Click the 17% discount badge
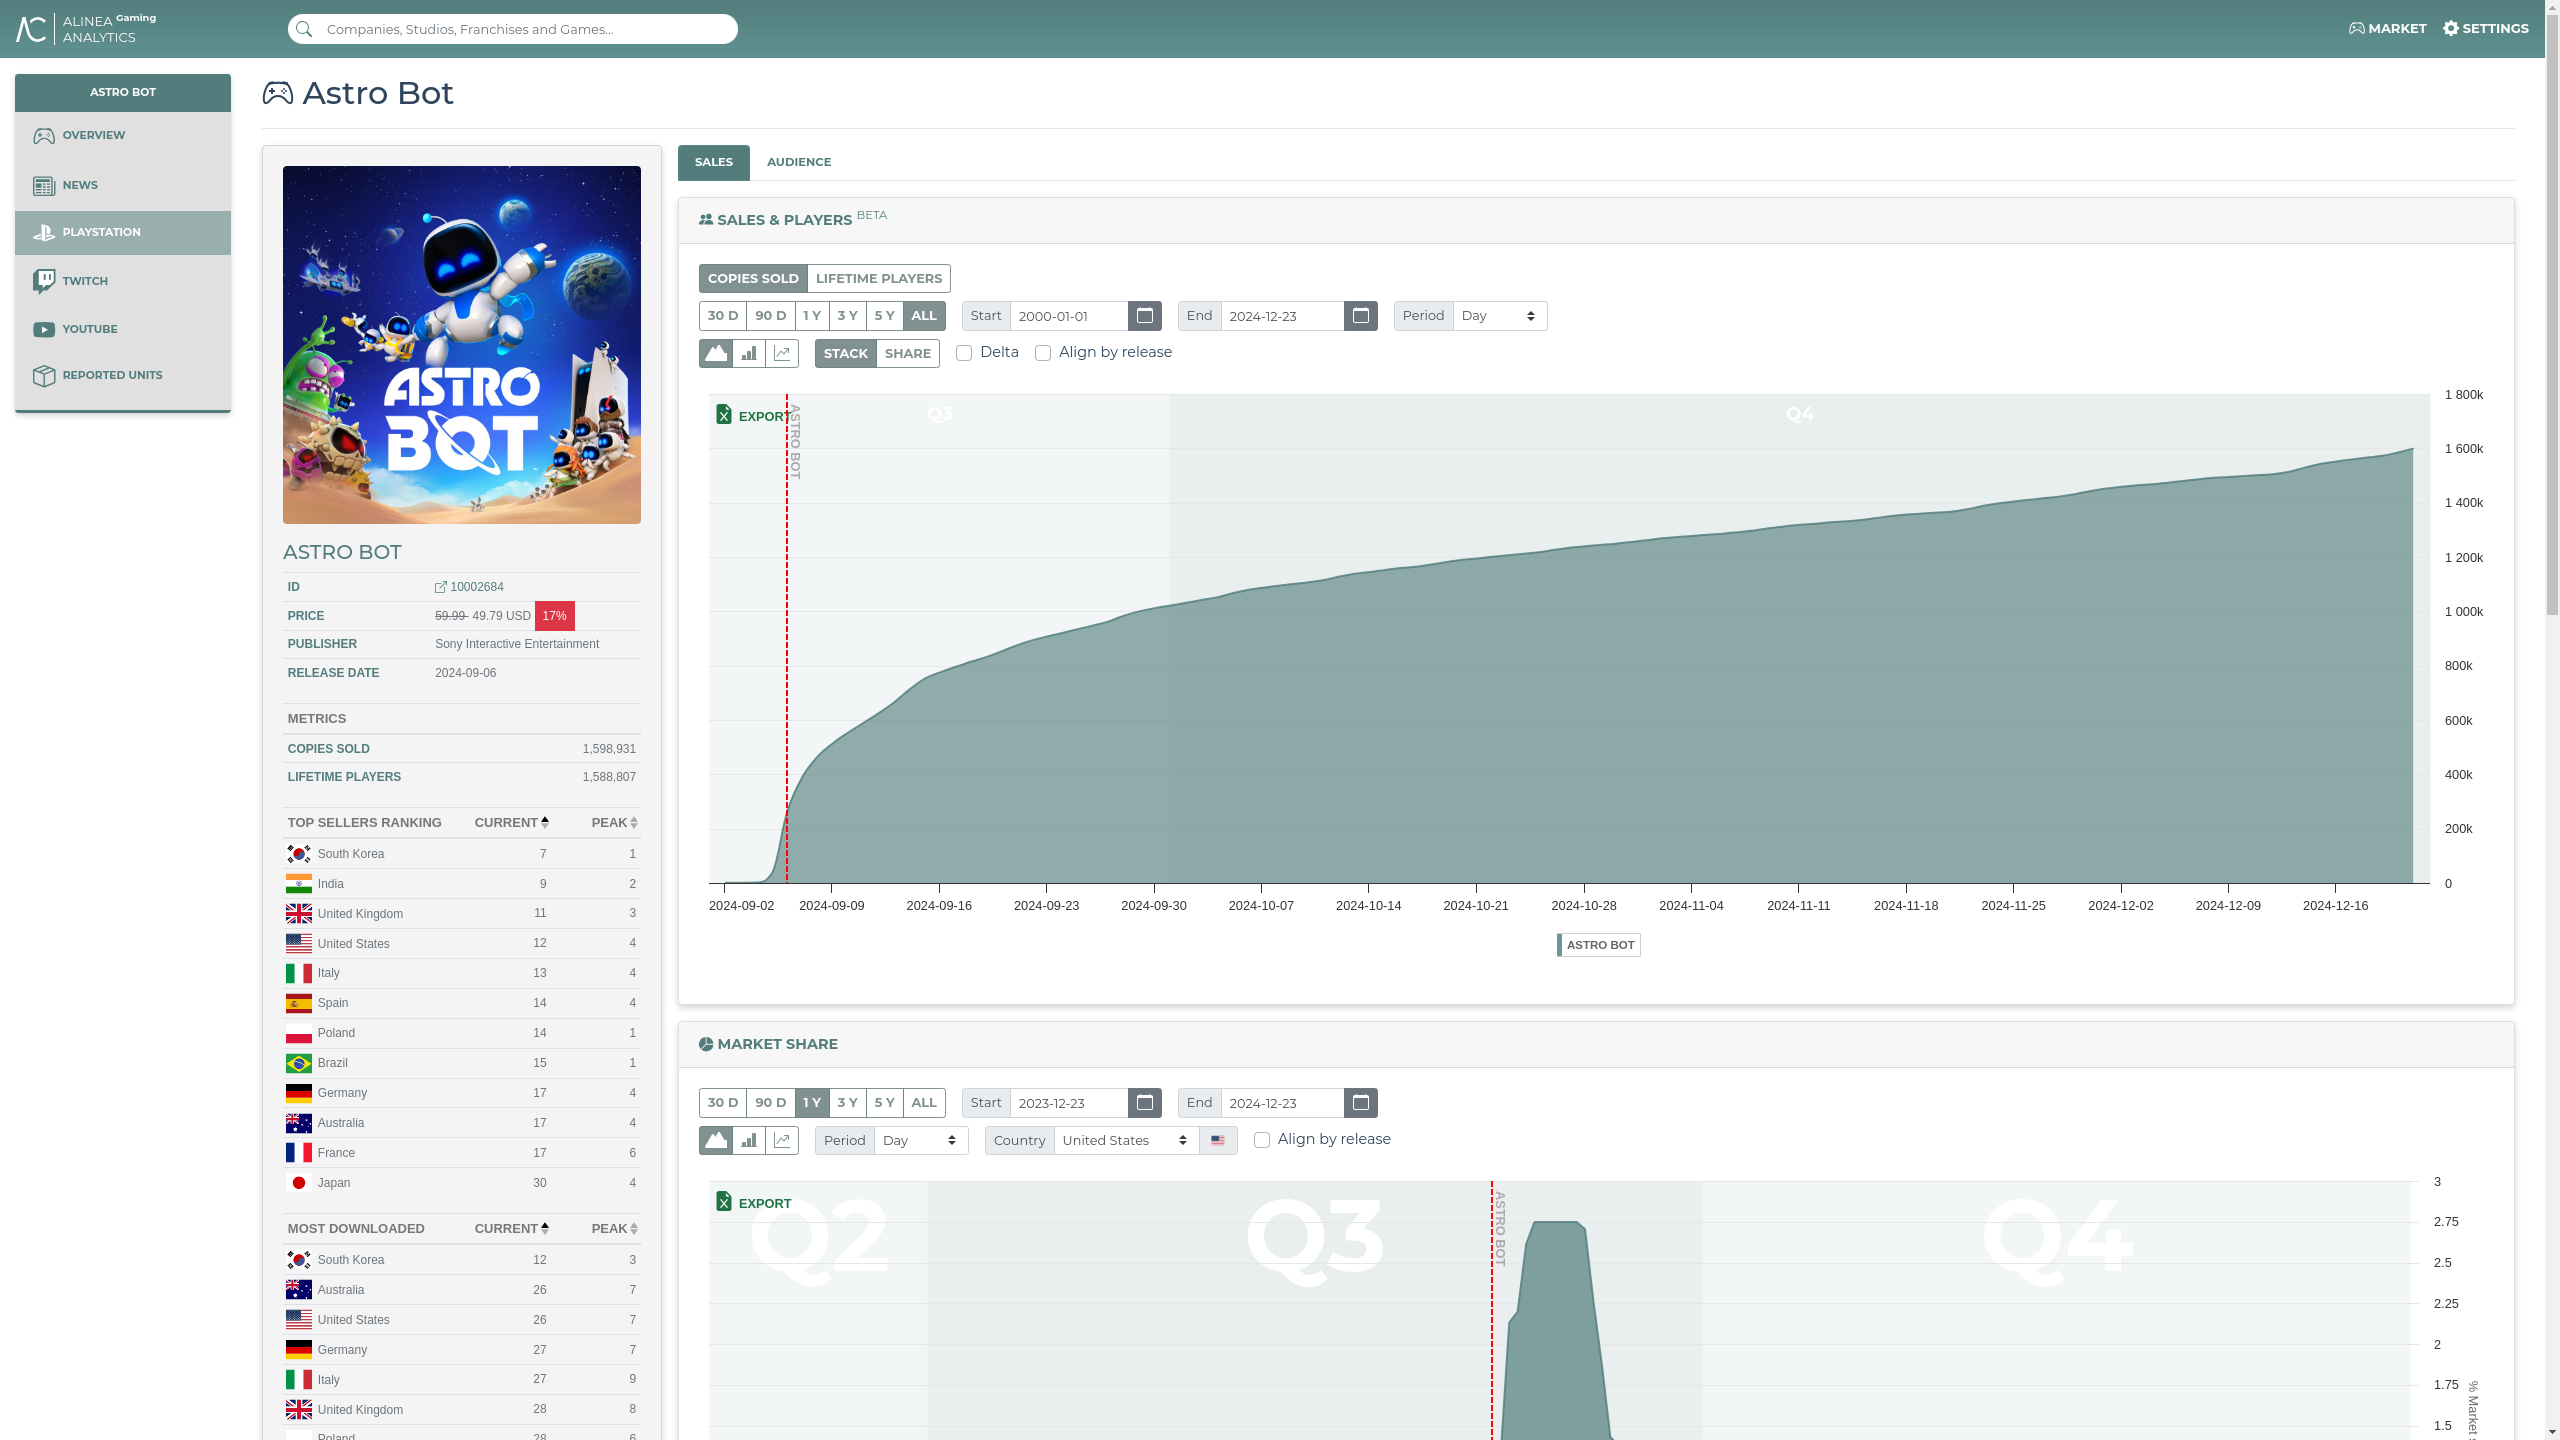2560x1440 pixels. (555, 616)
